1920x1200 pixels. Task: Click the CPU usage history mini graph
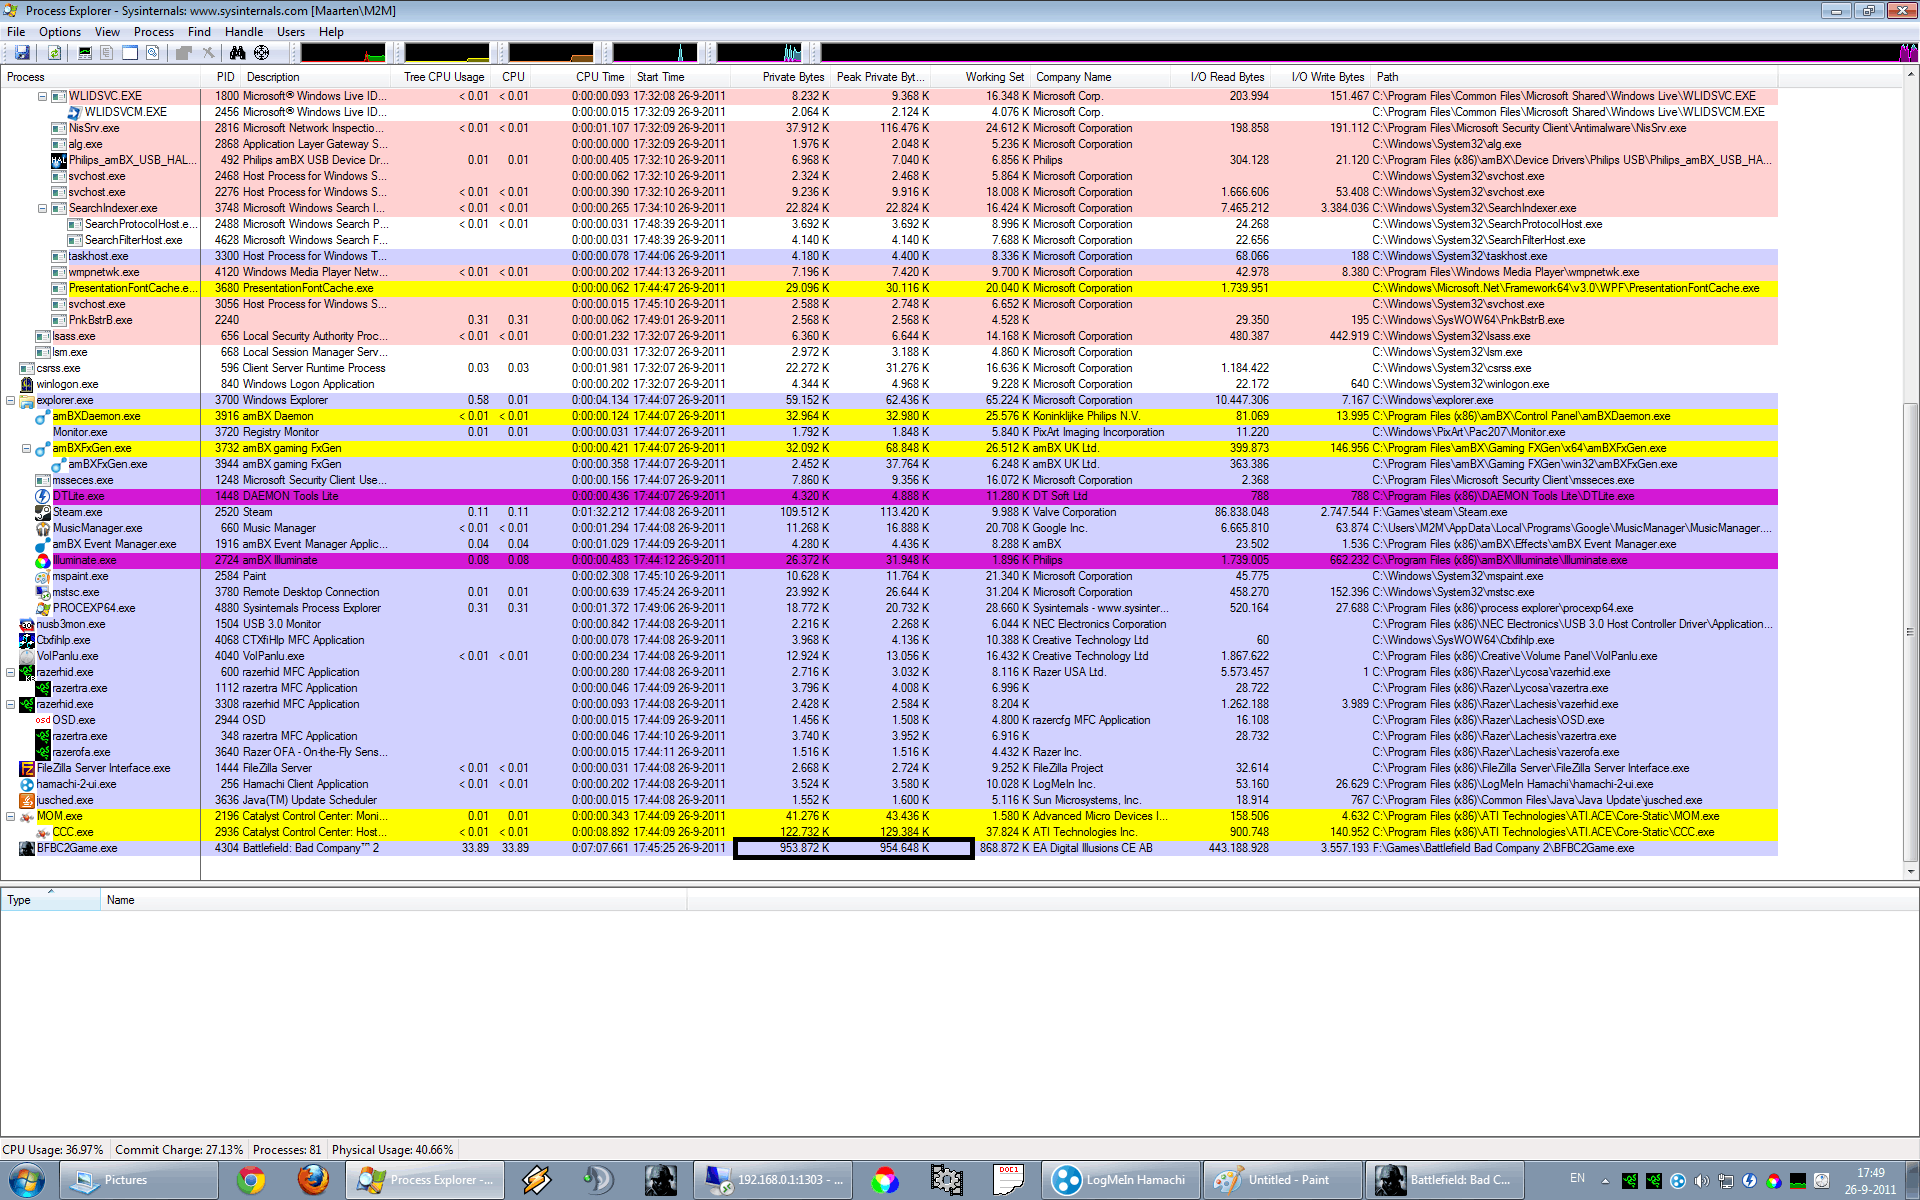(343, 53)
